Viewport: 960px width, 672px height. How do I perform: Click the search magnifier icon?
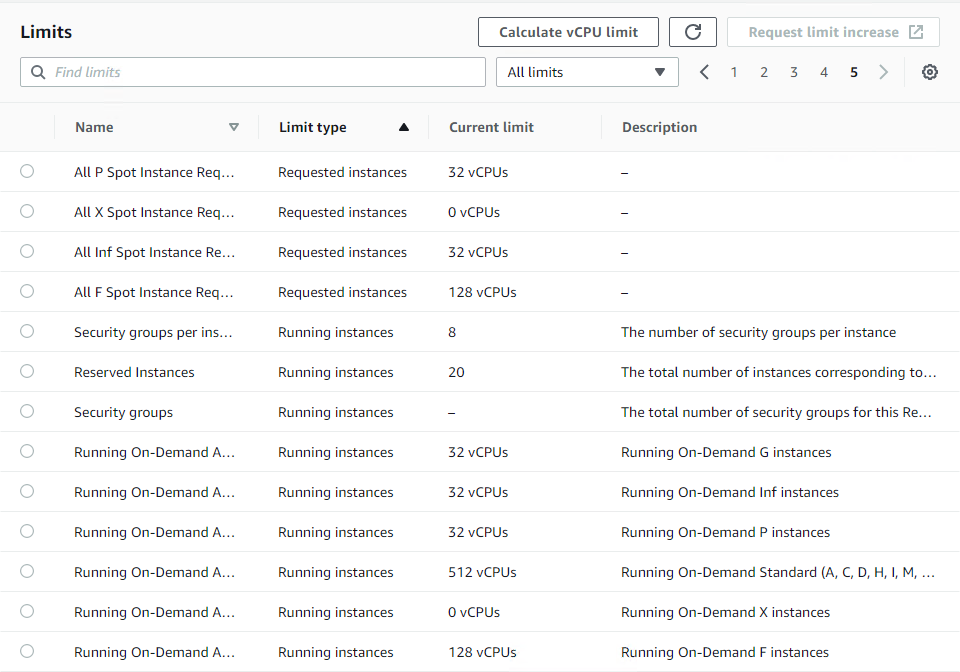[x=38, y=72]
